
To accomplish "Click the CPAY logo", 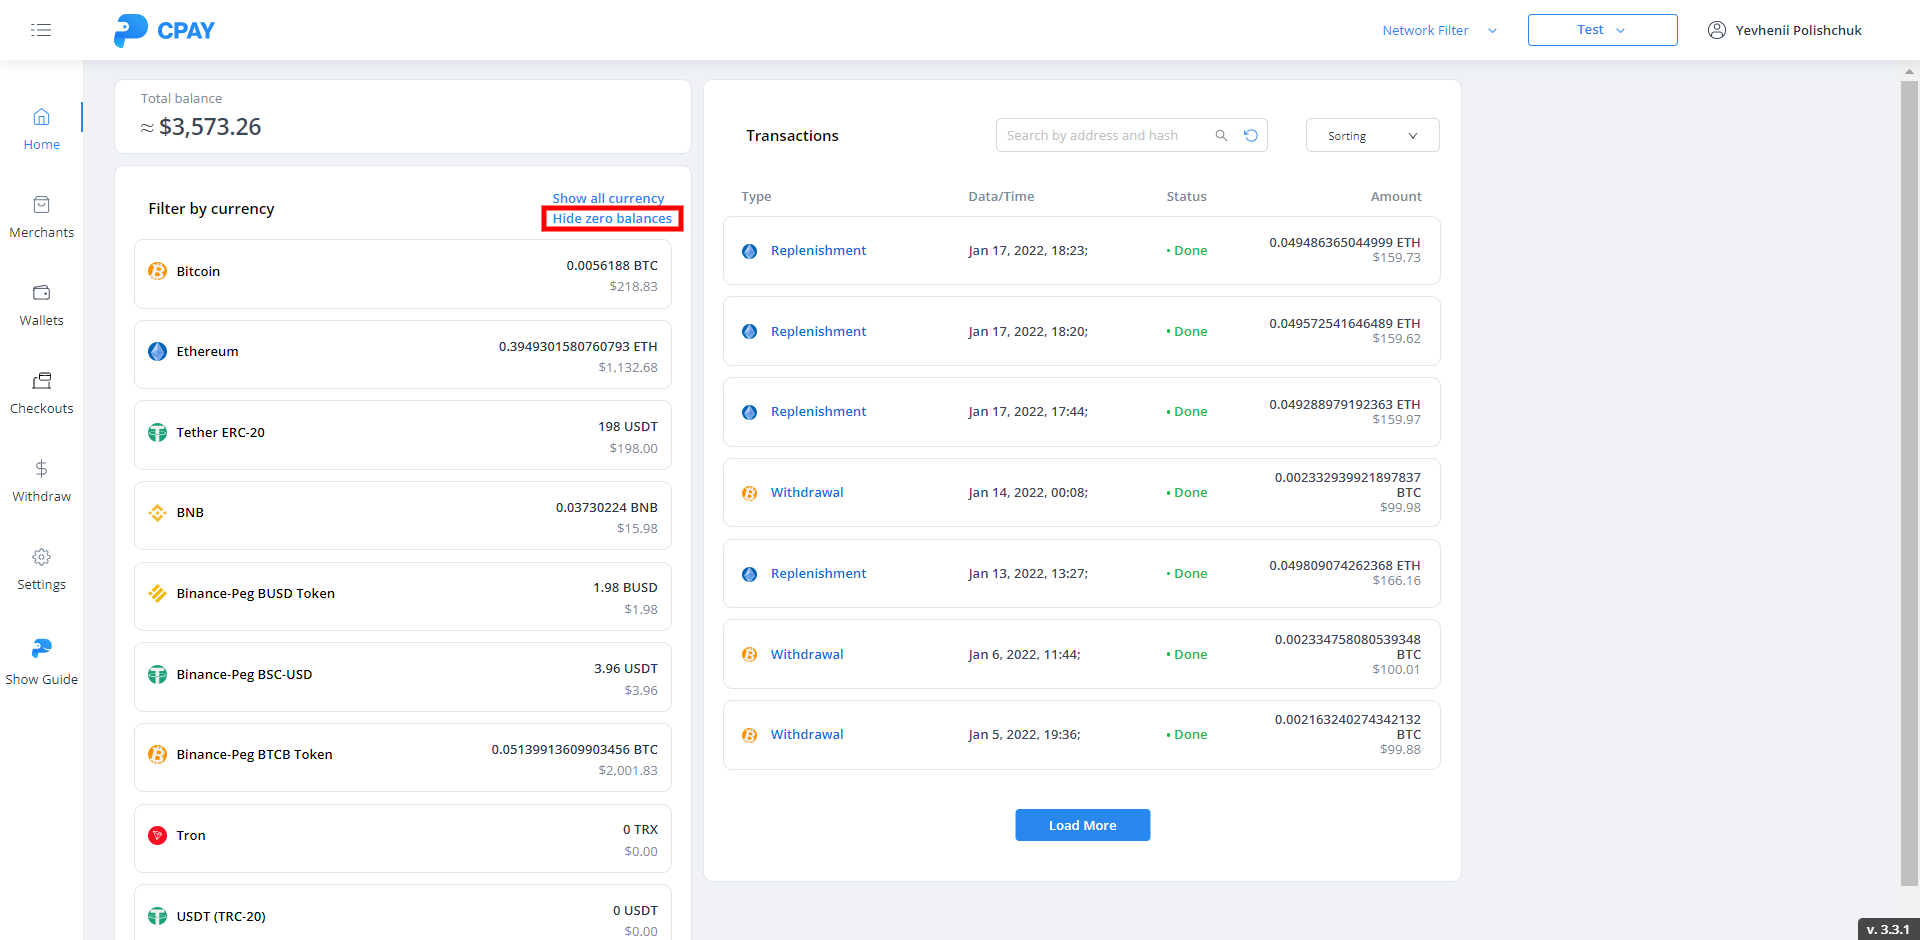I will pyautogui.click(x=165, y=30).
